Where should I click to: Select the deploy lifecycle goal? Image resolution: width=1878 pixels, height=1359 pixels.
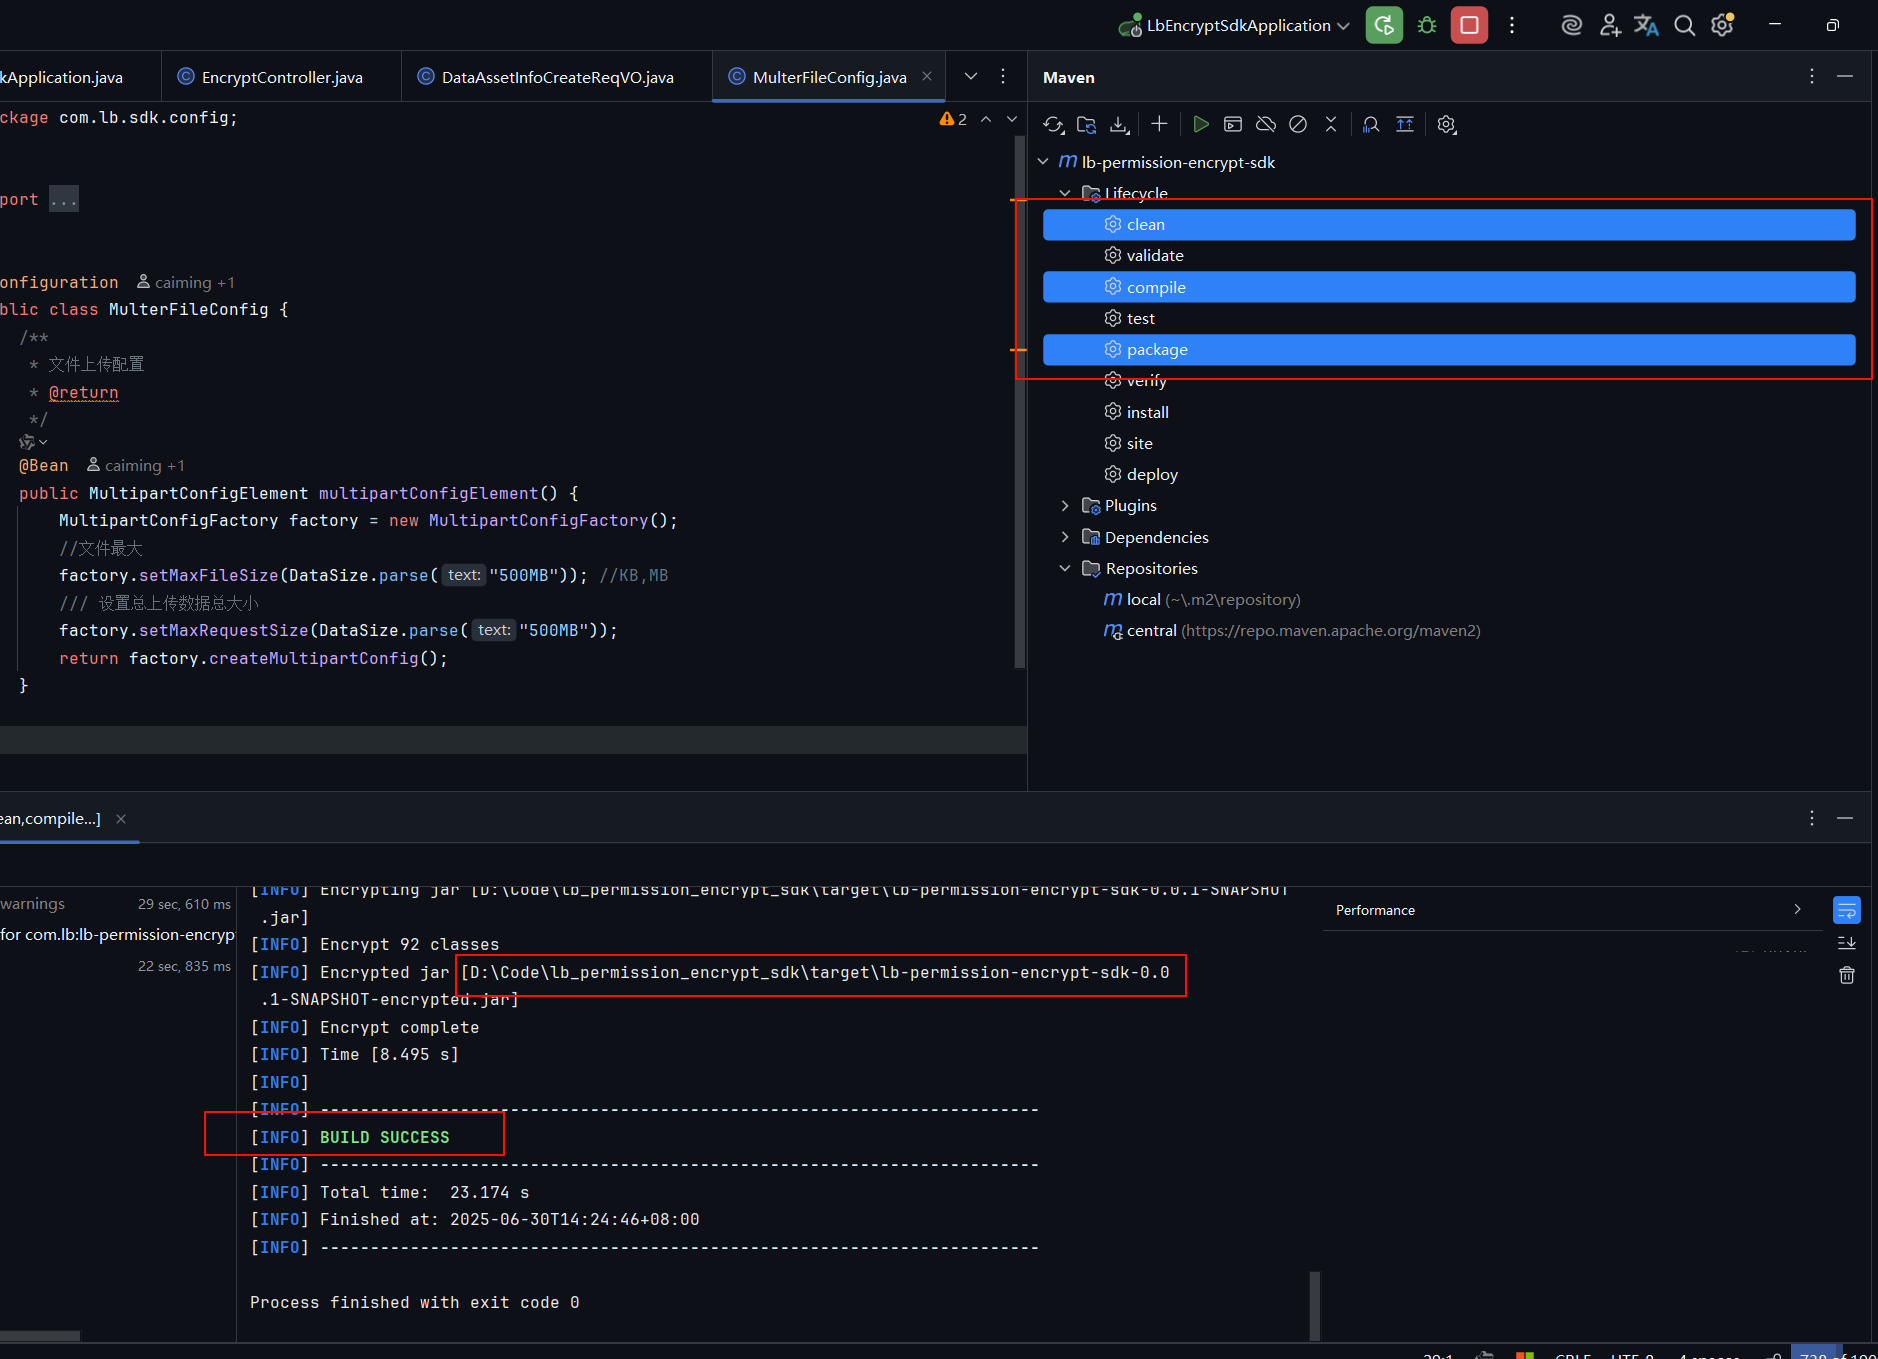[x=1152, y=474]
